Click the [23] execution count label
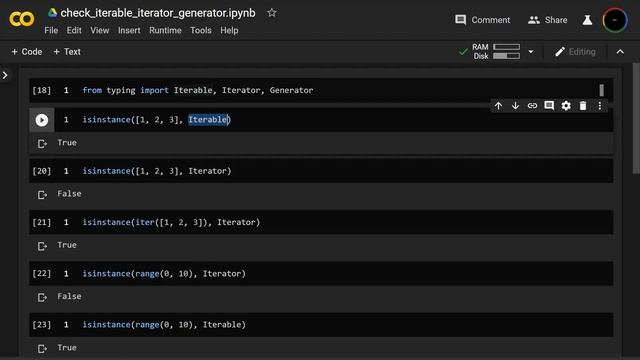This screenshot has width=640, height=360. [42, 325]
